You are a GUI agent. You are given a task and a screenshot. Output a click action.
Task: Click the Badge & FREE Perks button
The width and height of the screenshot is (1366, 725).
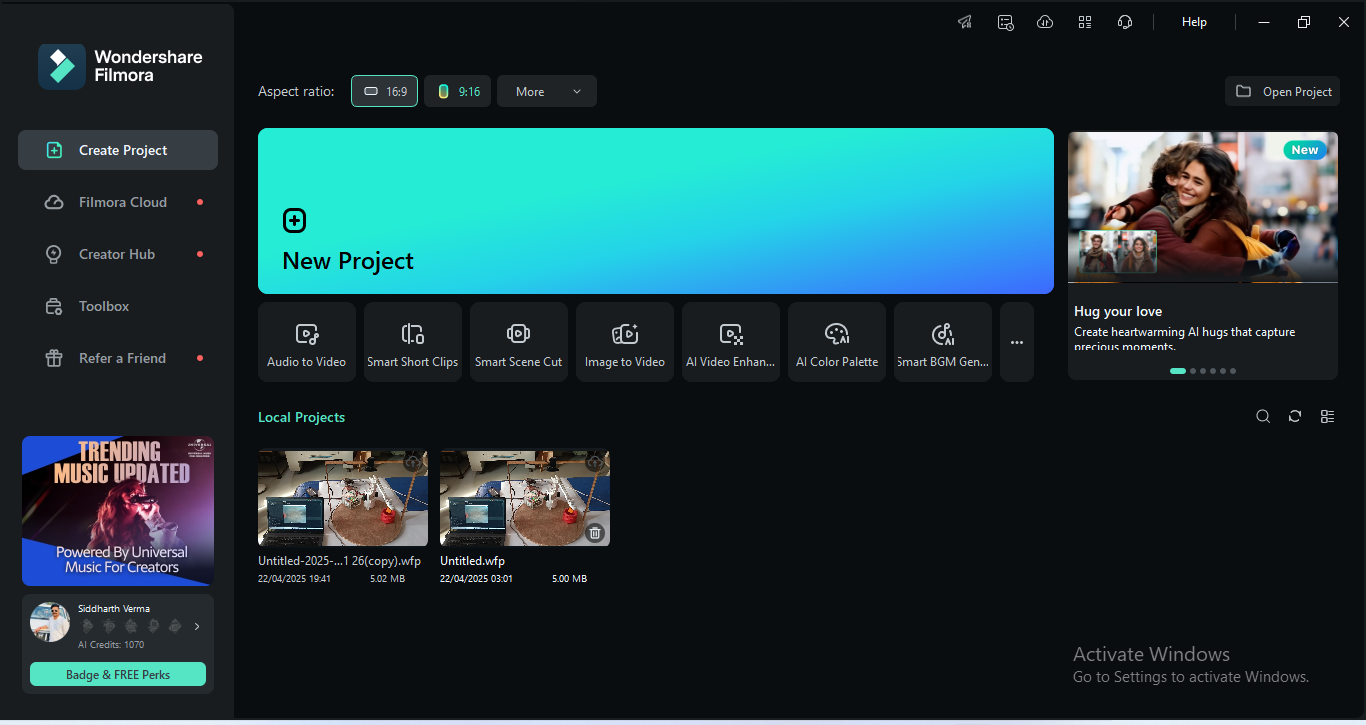coord(118,675)
